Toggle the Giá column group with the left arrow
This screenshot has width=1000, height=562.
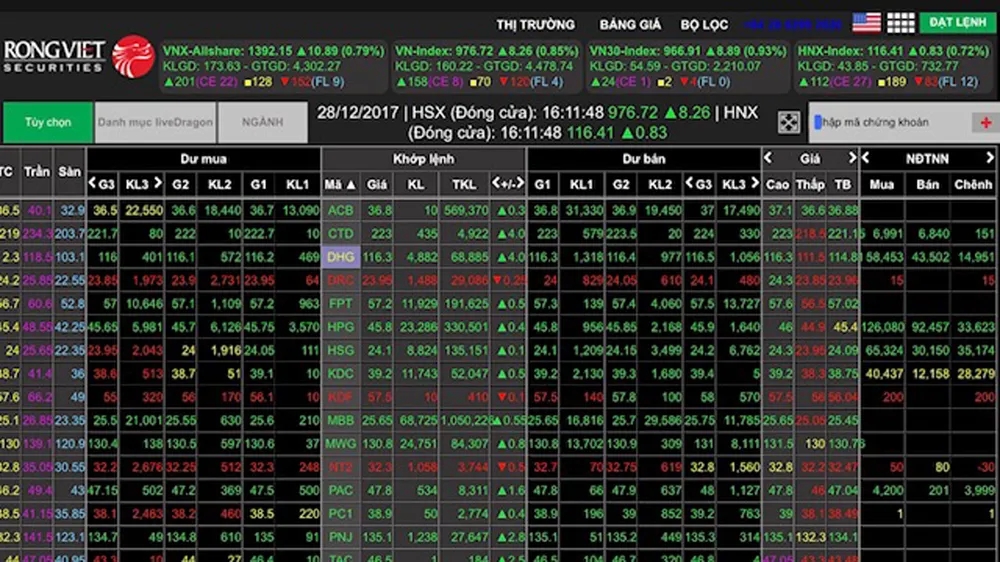point(769,158)
